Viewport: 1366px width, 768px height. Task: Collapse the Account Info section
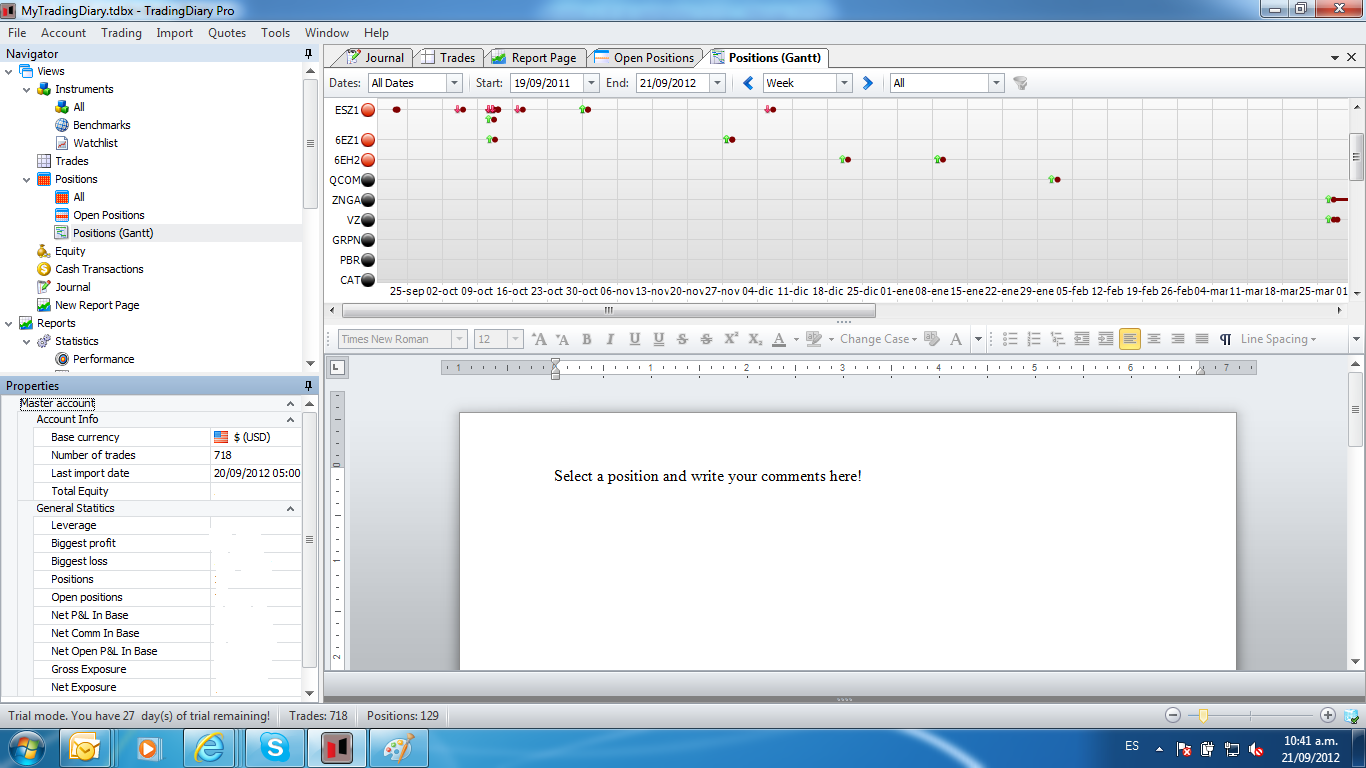[x=291, y=420]
